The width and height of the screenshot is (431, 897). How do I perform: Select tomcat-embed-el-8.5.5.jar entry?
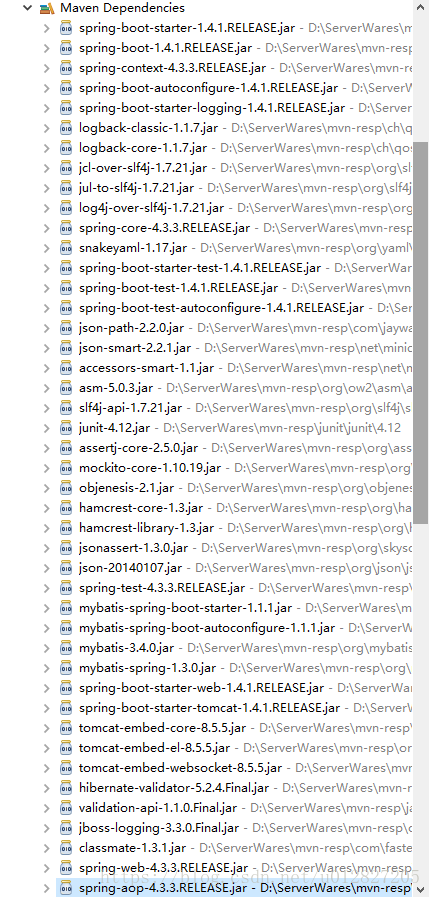(x=155, y=748)
